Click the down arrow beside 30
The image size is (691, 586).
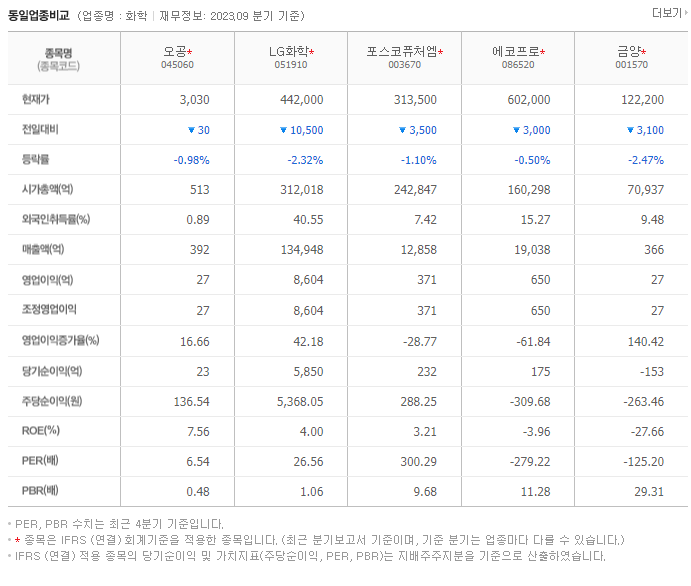[x=191, y=130]
